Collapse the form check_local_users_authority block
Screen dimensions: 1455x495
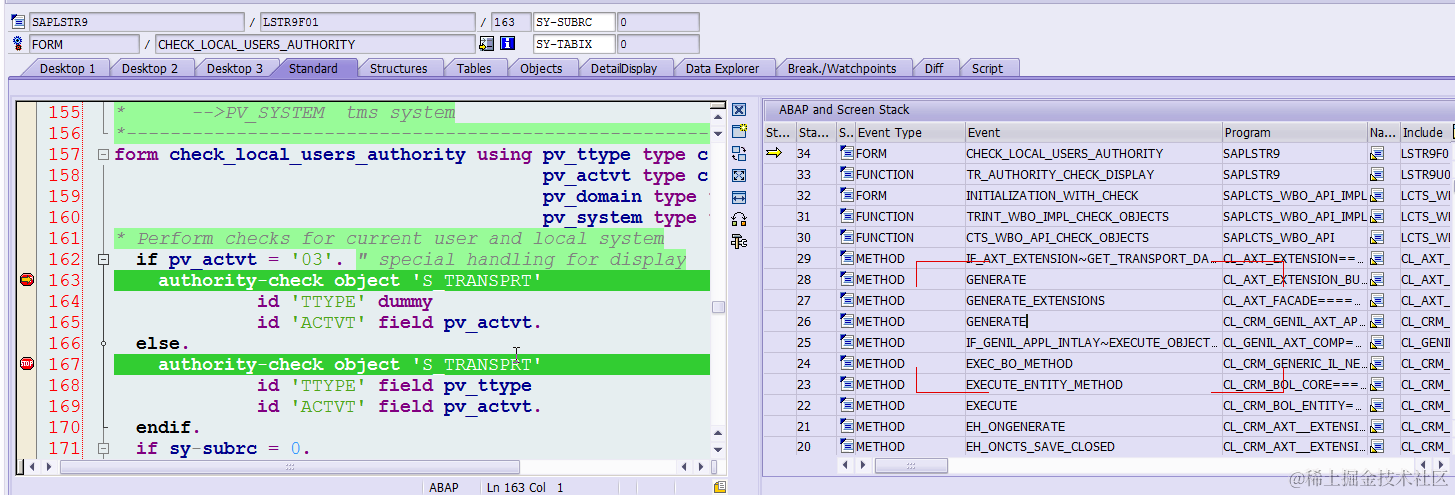(x=103, y=155)
